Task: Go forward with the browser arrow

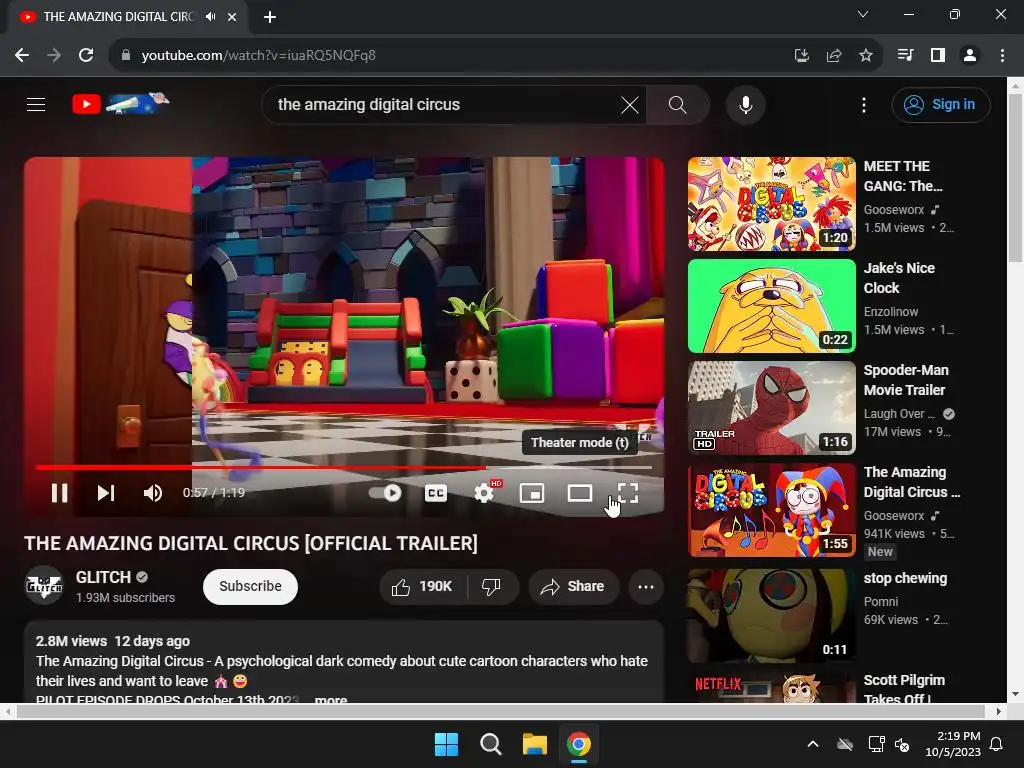Action: coord(54,56)
